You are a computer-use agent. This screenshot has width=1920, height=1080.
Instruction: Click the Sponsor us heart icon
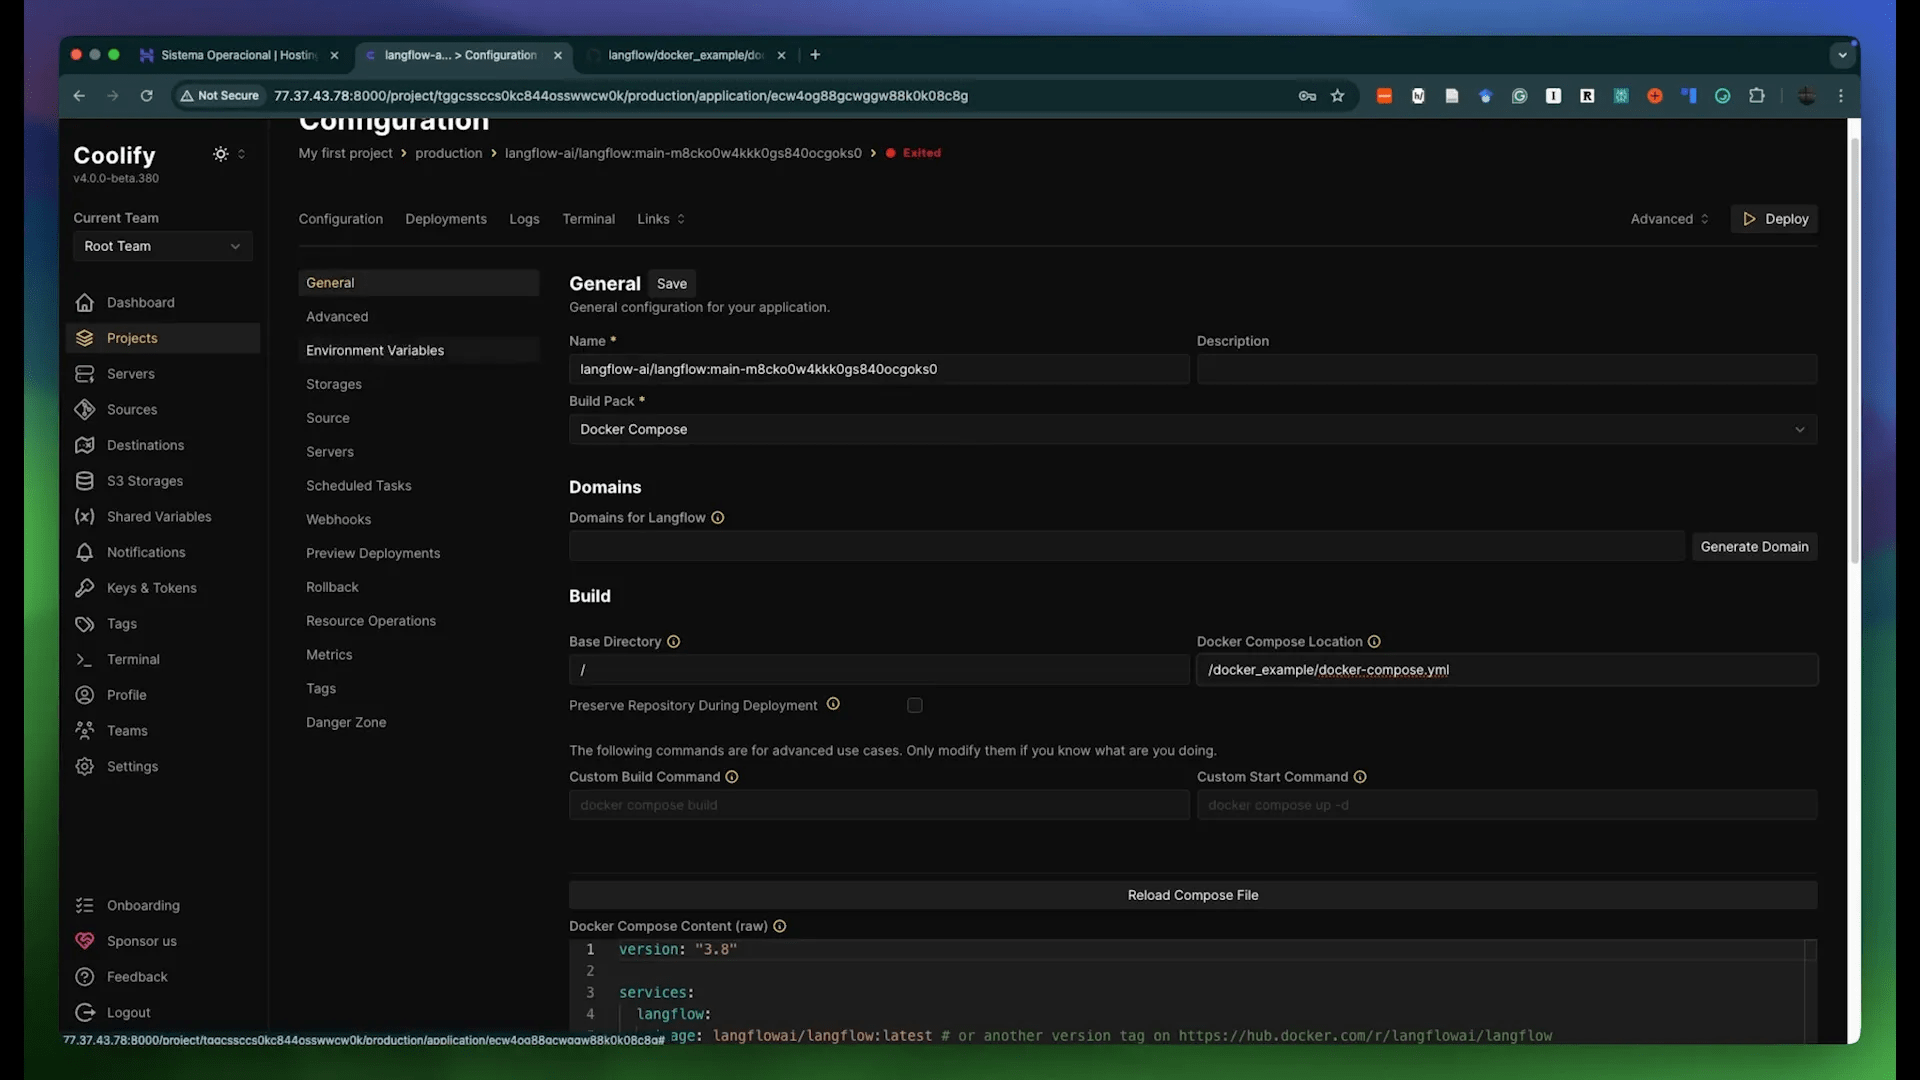pos(85,941)
